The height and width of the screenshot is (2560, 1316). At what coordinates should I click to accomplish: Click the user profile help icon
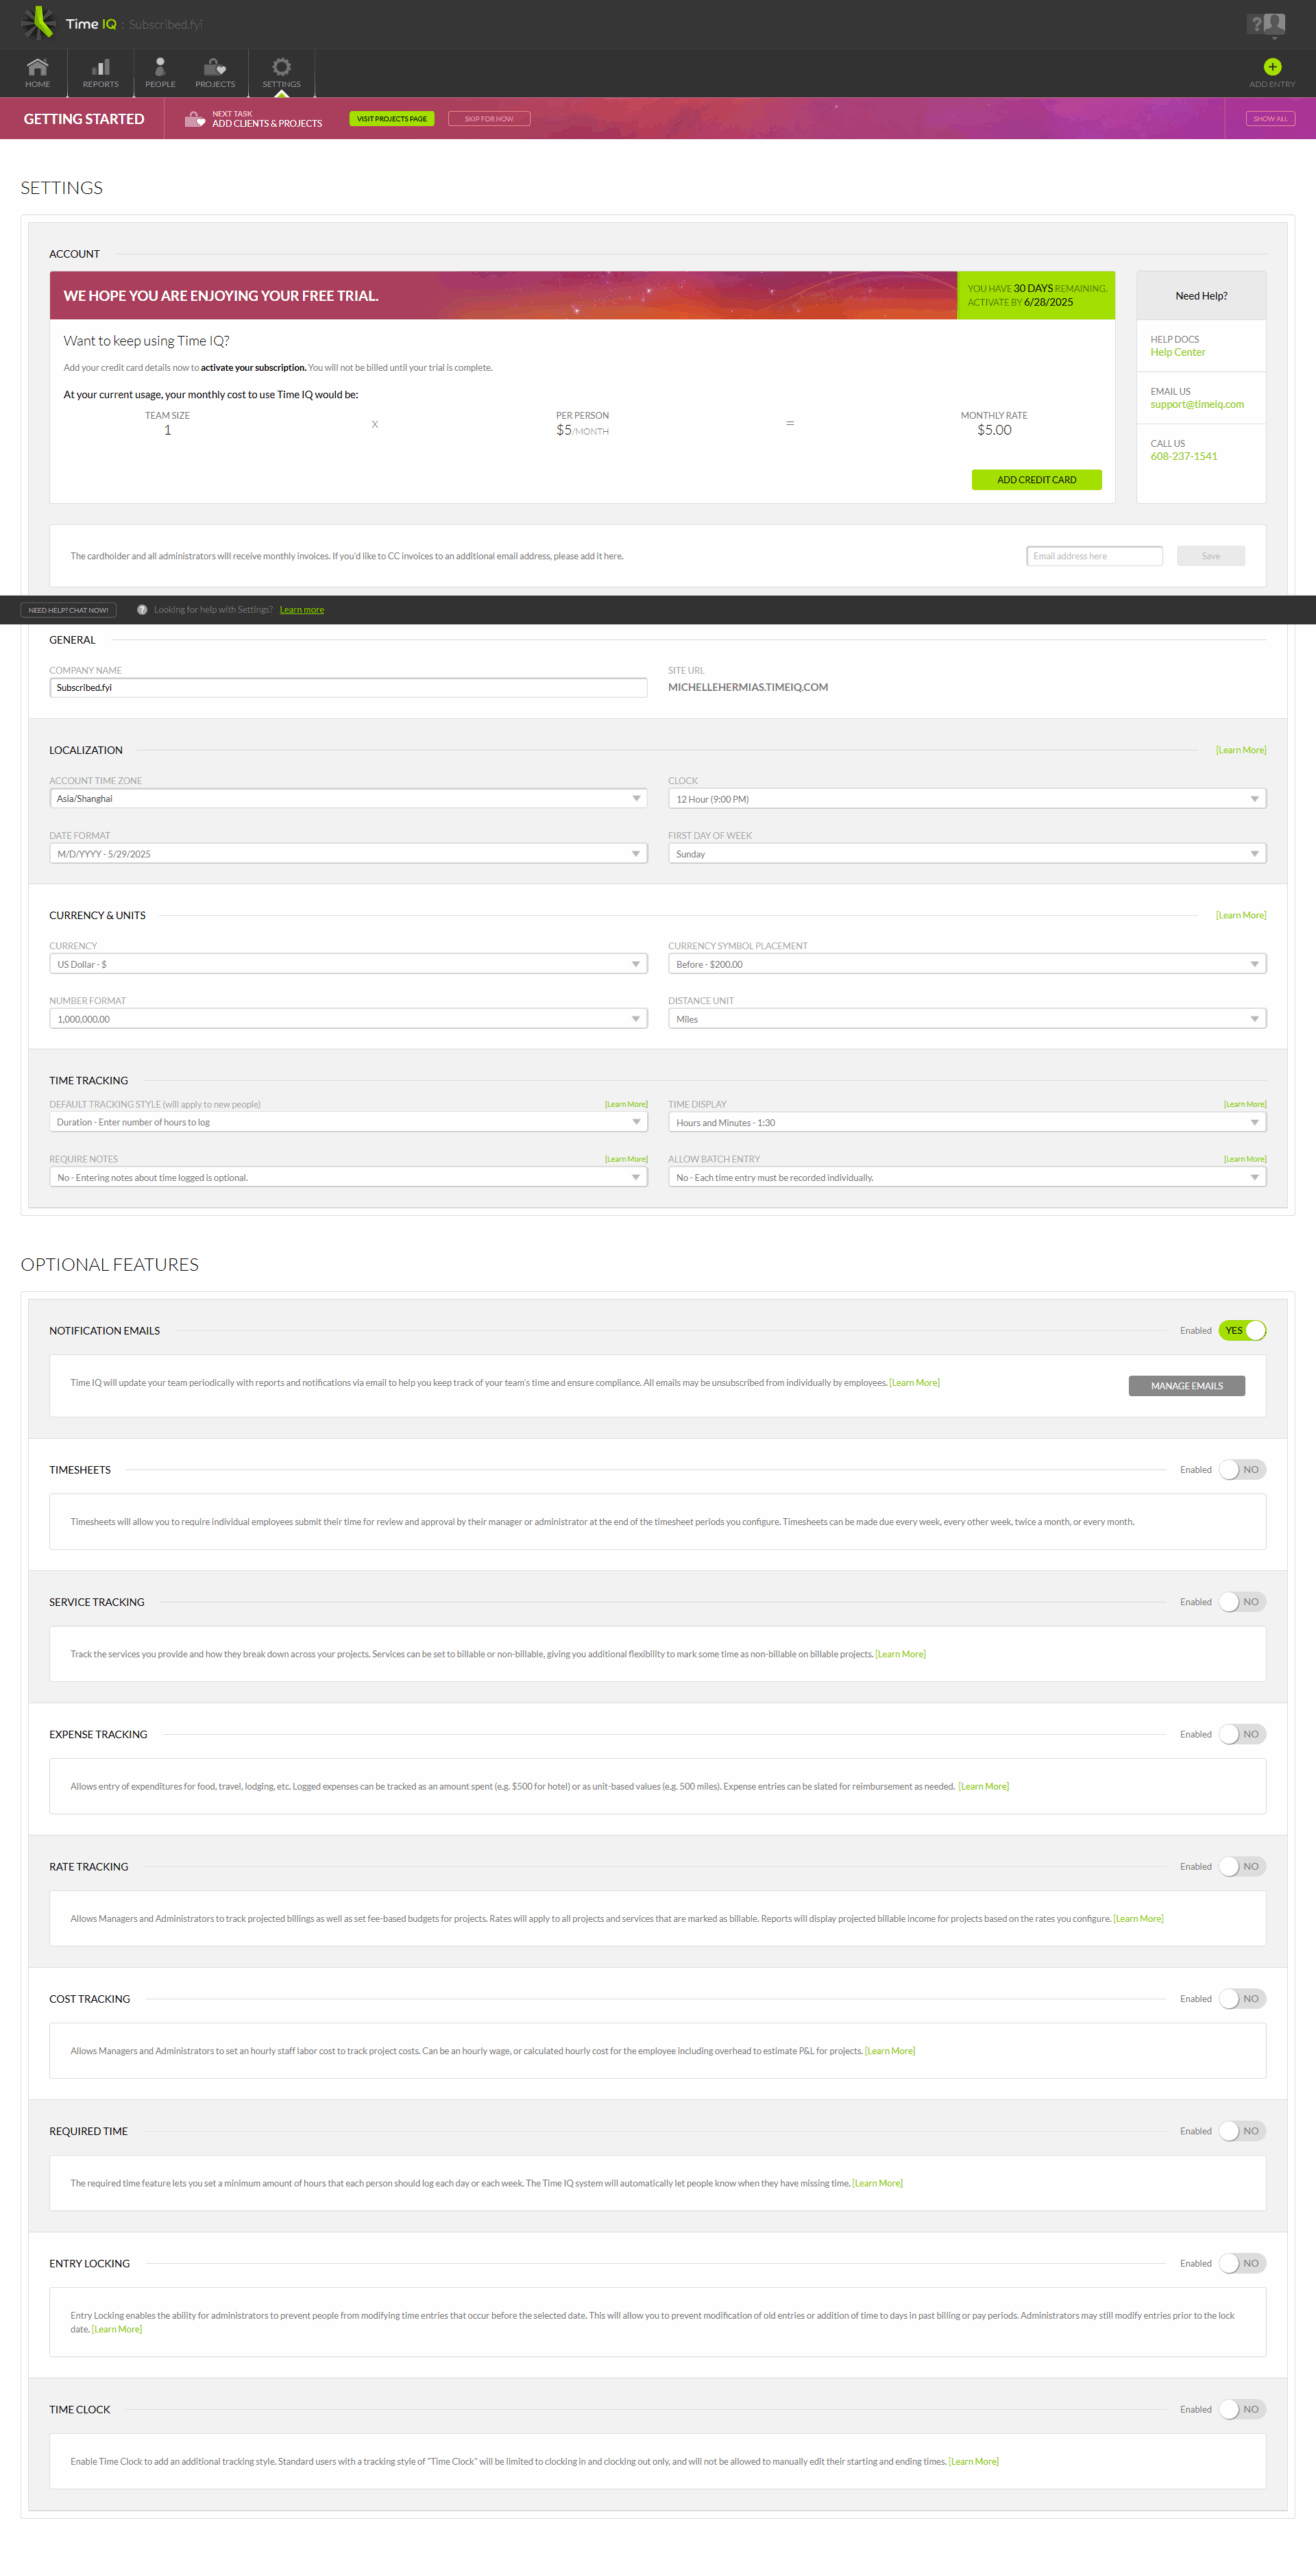point(1265,24)
